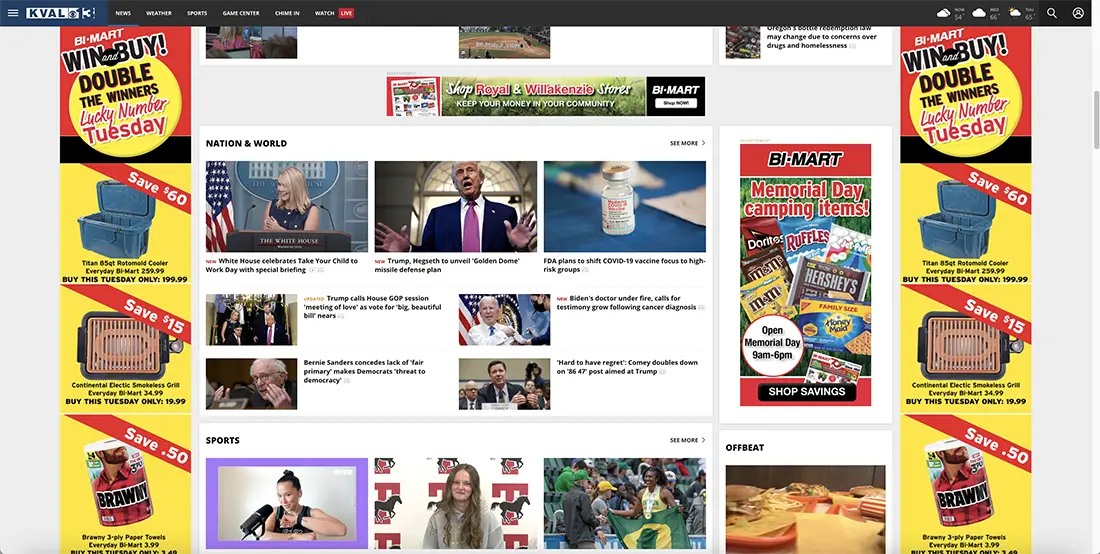Screen dimensions: 1100x554
Task: Open athlete holding green flag thumbnail
Action: pos(625,504)
